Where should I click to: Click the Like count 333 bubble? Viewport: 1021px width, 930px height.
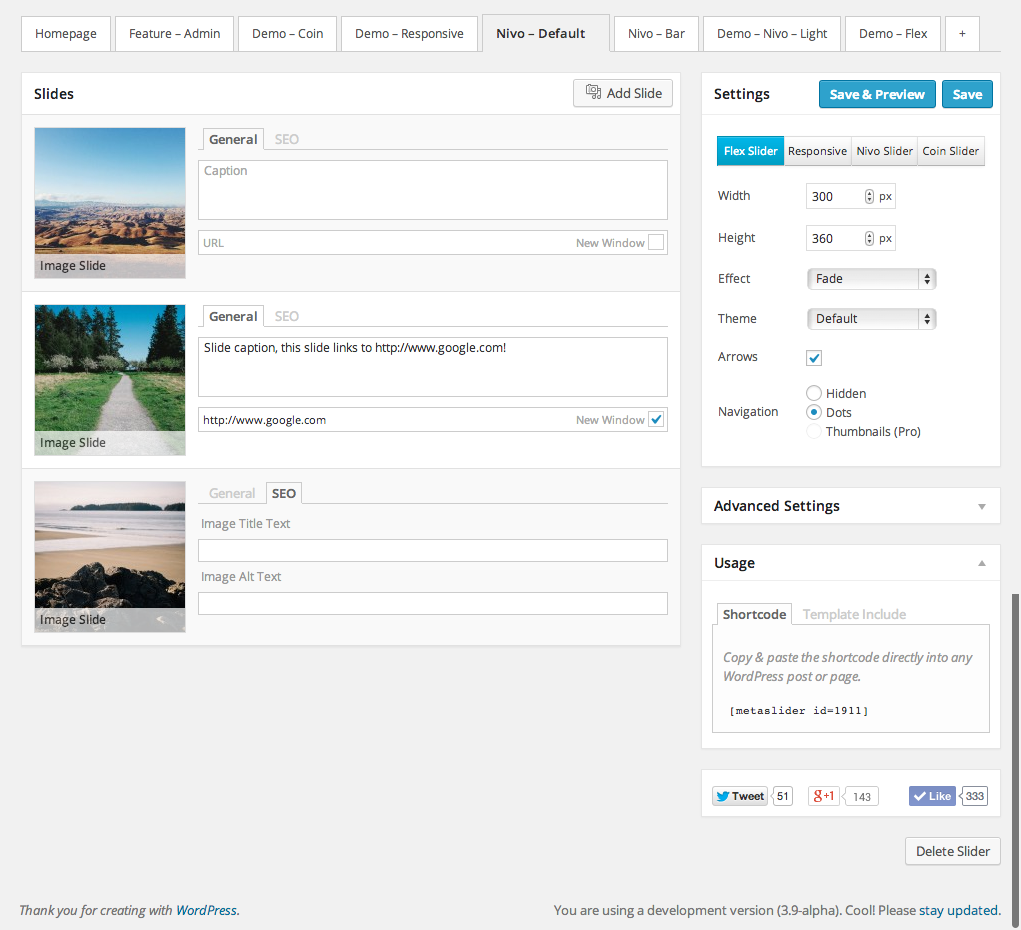click(974, 796)
